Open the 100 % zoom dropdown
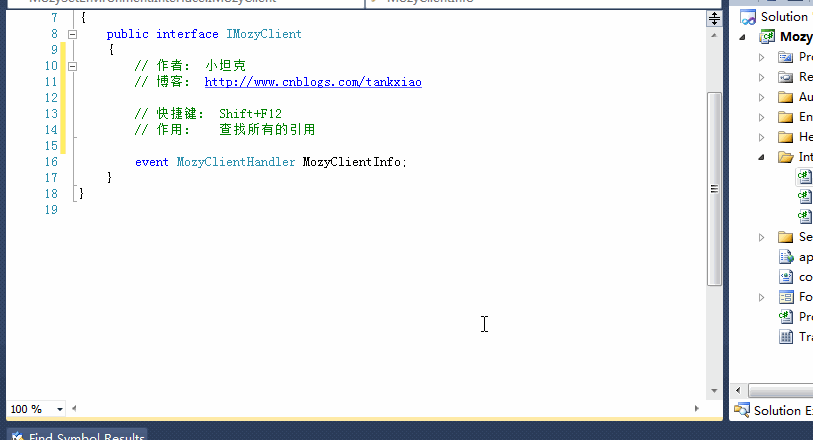The height and width of the screenshot is (440, 813). (60, 409)
